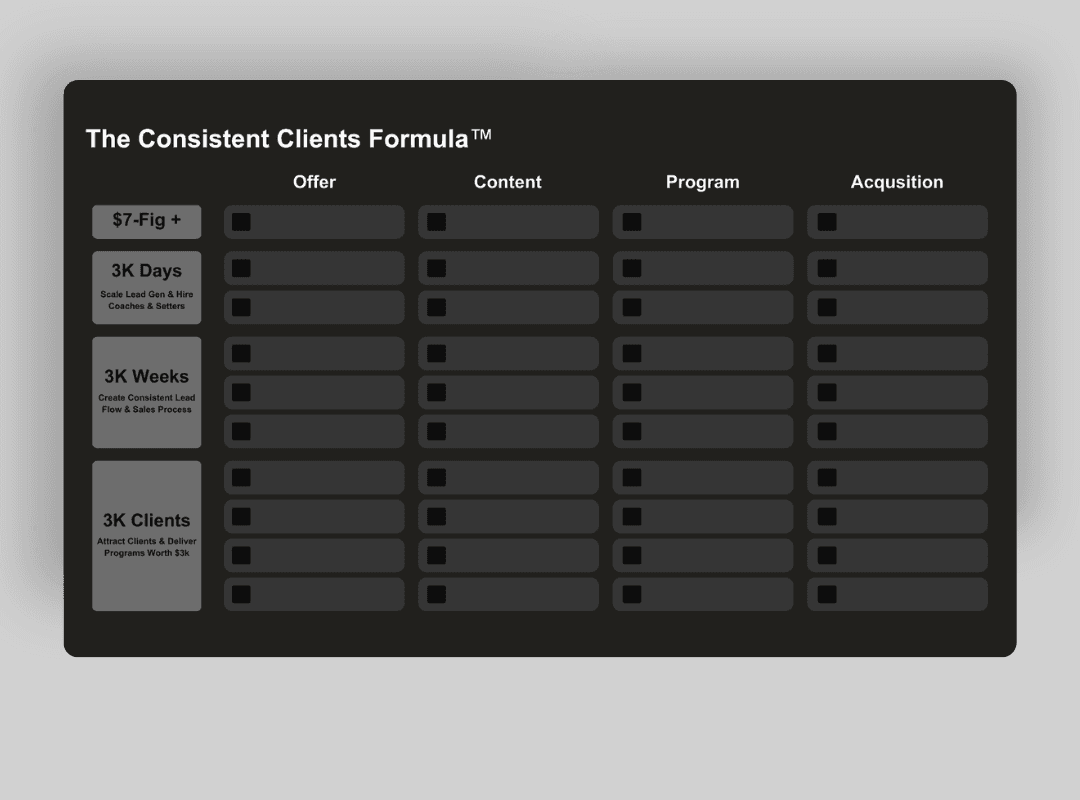Viewport: 1080px width, 800px height.
Task: Click the Acqusition column header
Action: [897, 182]
